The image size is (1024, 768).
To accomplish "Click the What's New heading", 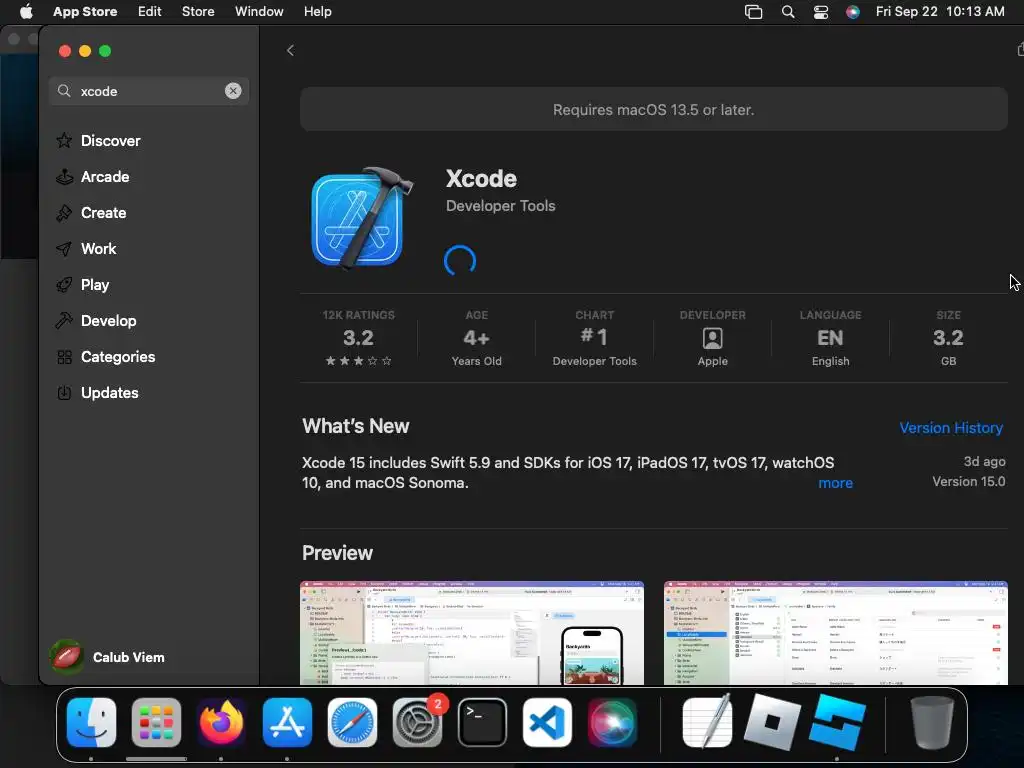I will coord(356,426).
